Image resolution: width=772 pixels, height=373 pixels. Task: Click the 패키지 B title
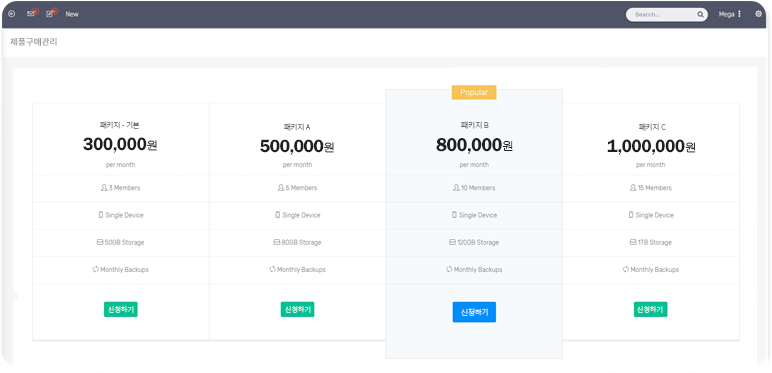tap(474, 125)
